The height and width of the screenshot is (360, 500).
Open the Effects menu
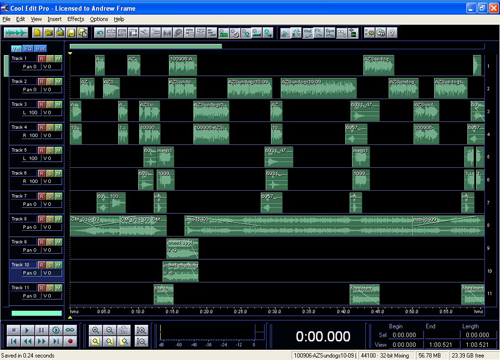pos(76,19)
